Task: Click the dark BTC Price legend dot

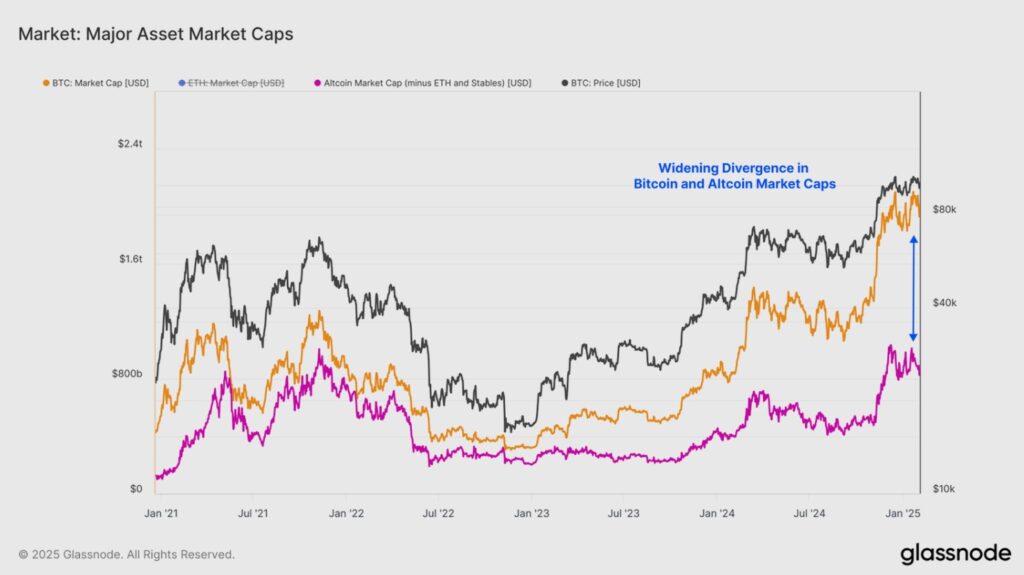Action: pyautogui.click(x=565, y=83)
